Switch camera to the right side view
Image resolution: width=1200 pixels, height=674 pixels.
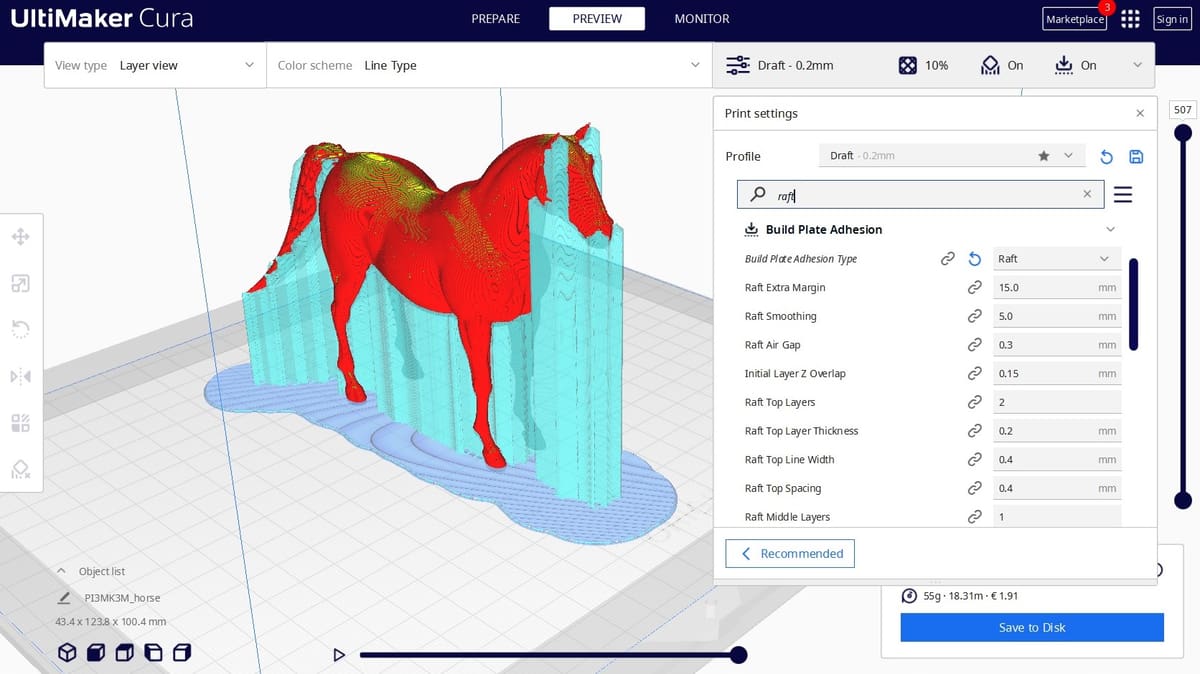click(182, 653)
